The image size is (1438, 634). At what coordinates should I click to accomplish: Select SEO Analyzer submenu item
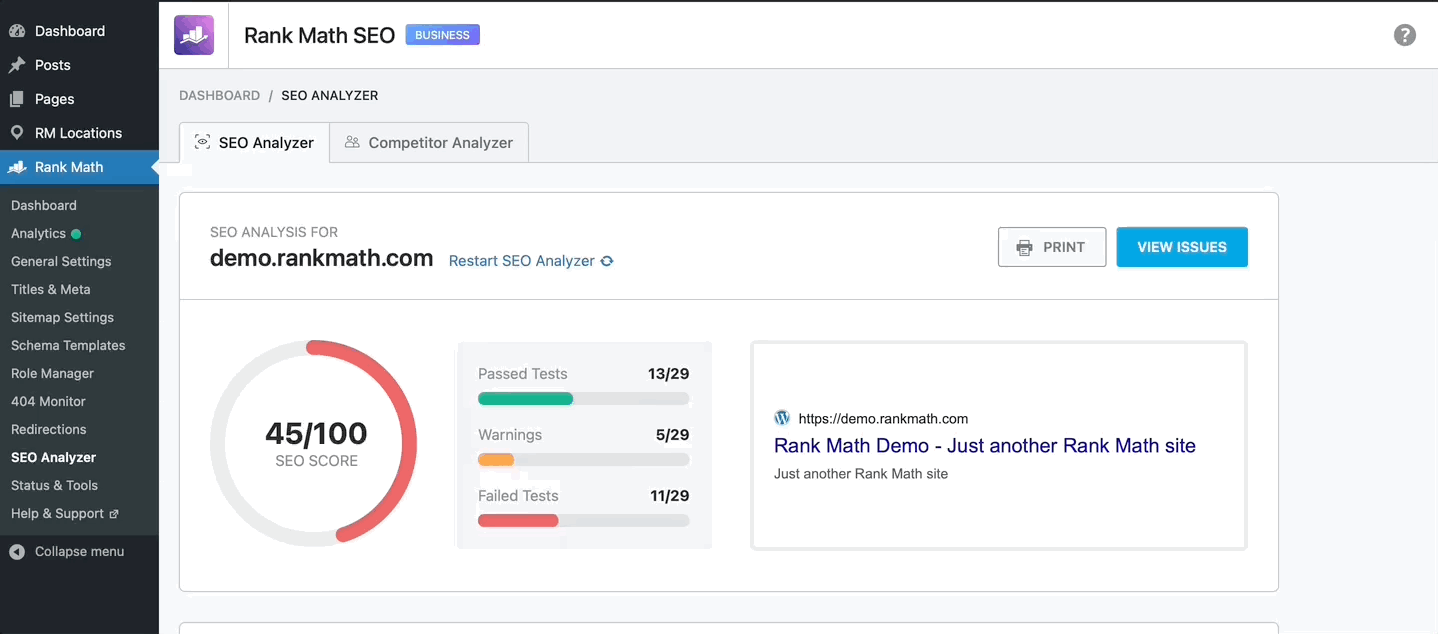tap(54, 457)
